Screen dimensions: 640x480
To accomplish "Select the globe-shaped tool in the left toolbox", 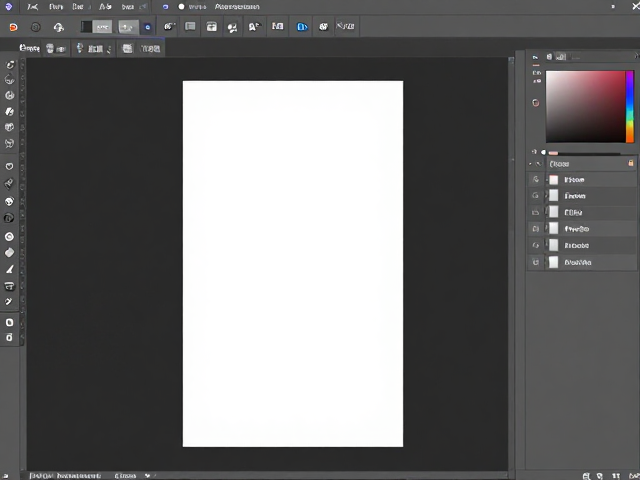I will coord(9,201).
